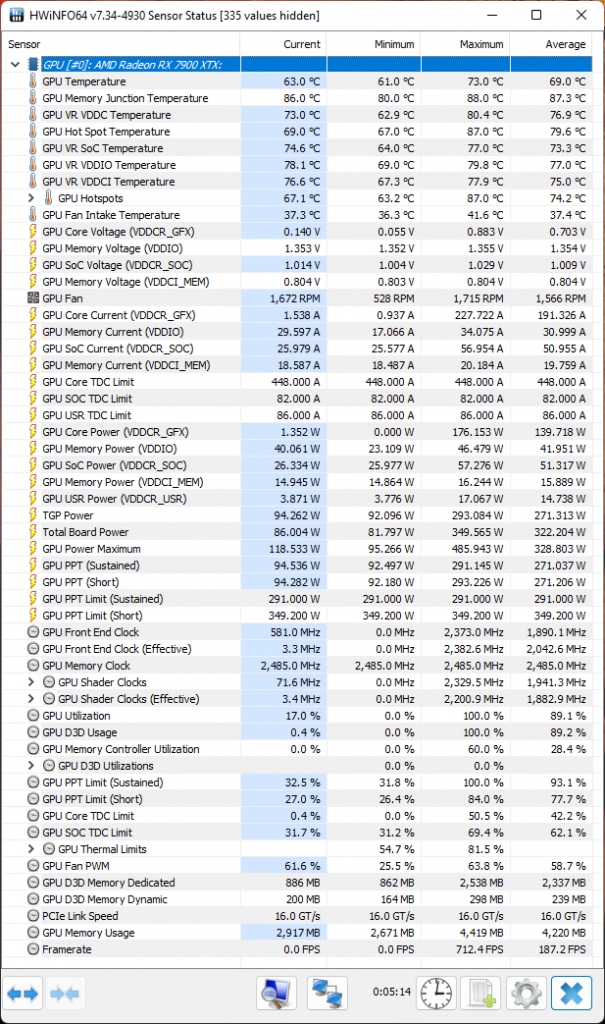Select GPU Memory Controller Utilization row
Viewport: 605px width, 1024px height.
(x=297, y=749)
